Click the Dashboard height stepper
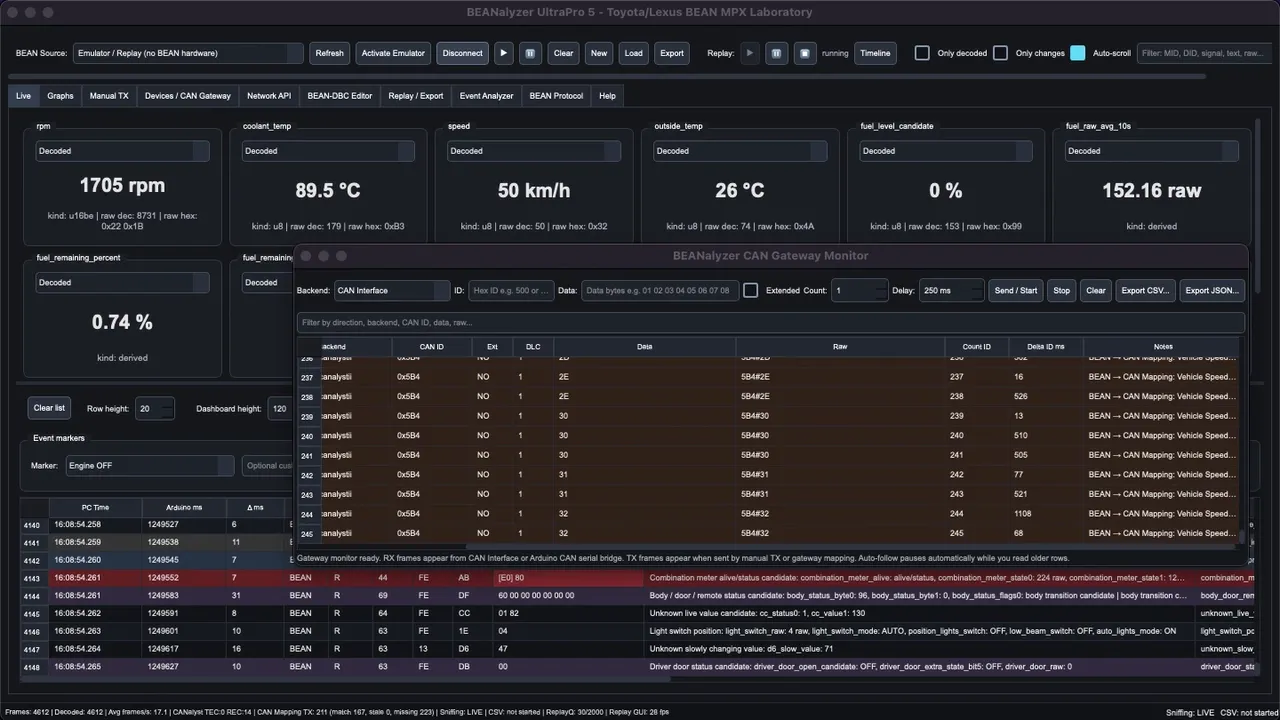1280x720 pixels. pos(280,409)
